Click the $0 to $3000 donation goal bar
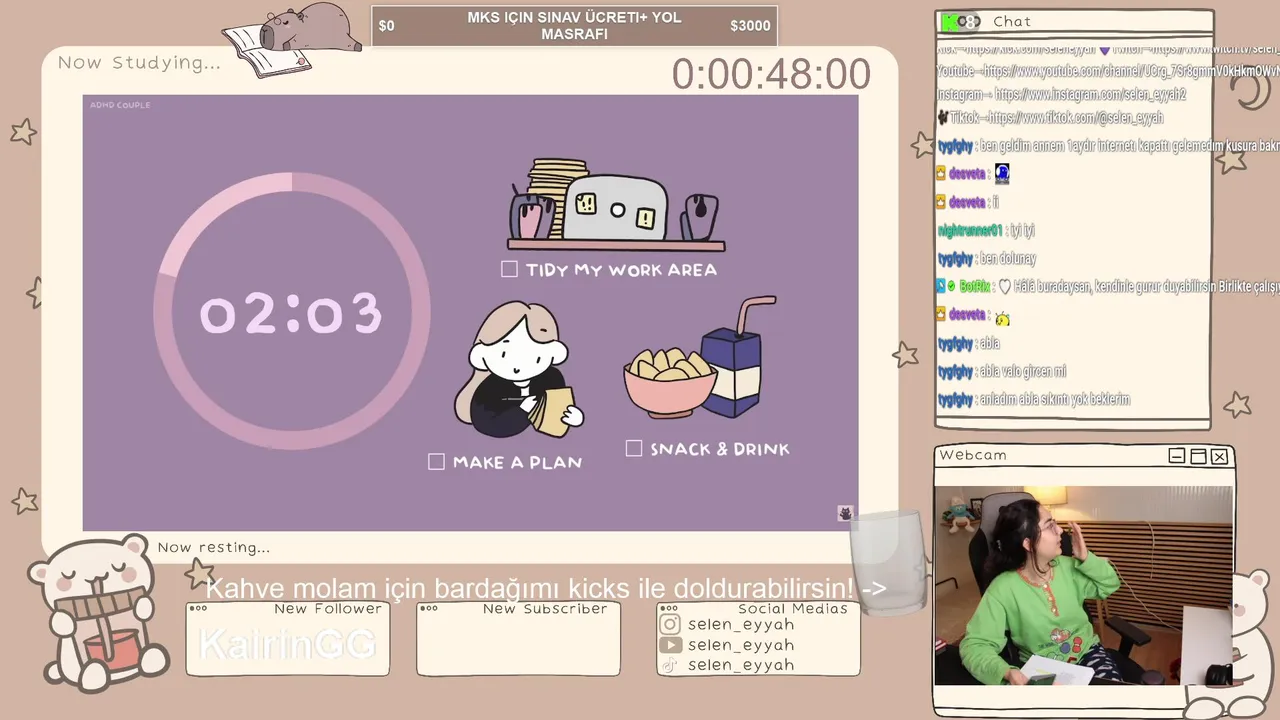 click(x=574, y=26)
